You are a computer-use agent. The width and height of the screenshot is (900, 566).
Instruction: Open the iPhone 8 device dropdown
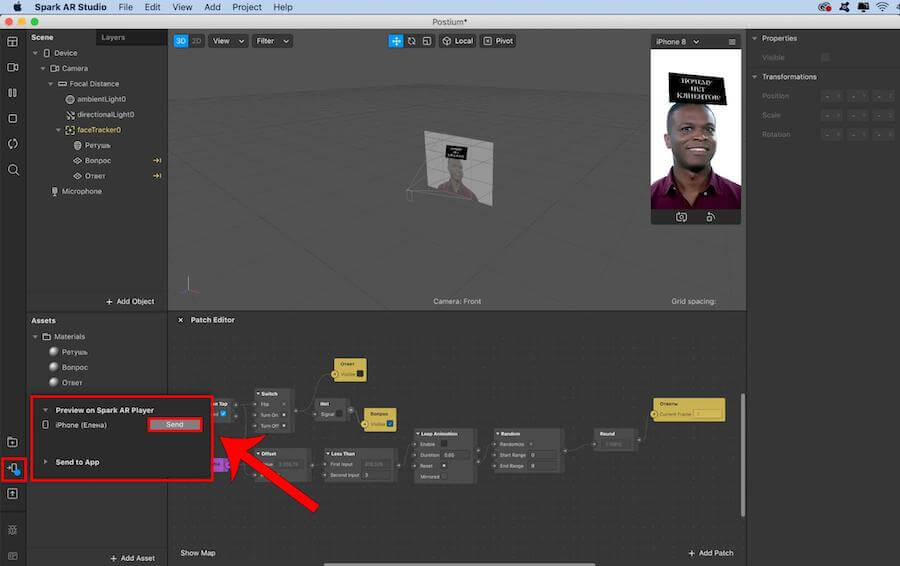tap(677, 42)
